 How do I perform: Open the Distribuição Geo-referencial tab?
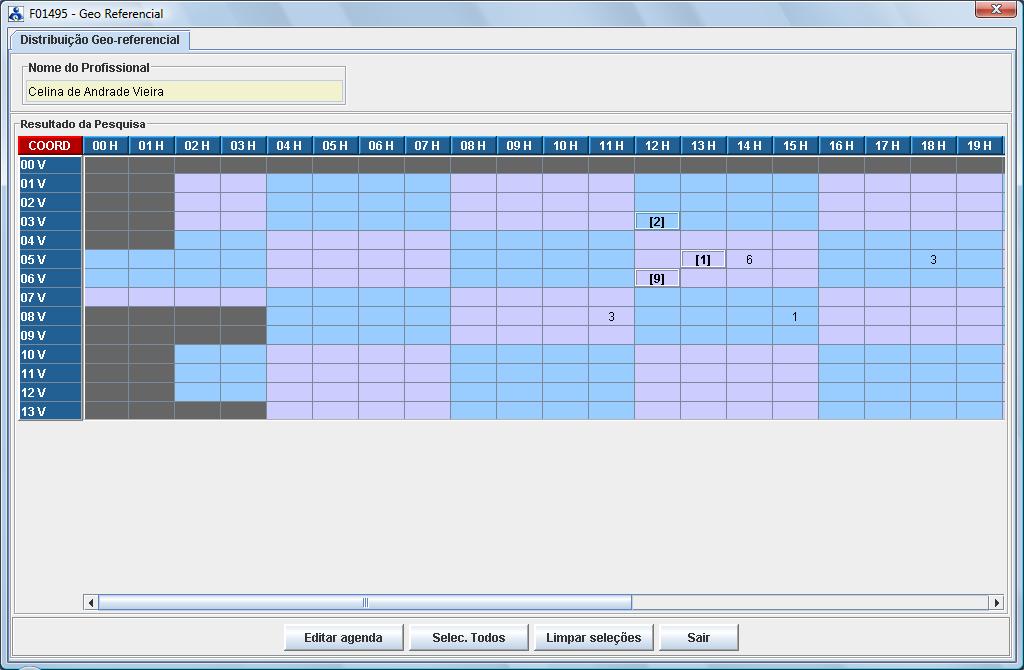coord(100,40)
